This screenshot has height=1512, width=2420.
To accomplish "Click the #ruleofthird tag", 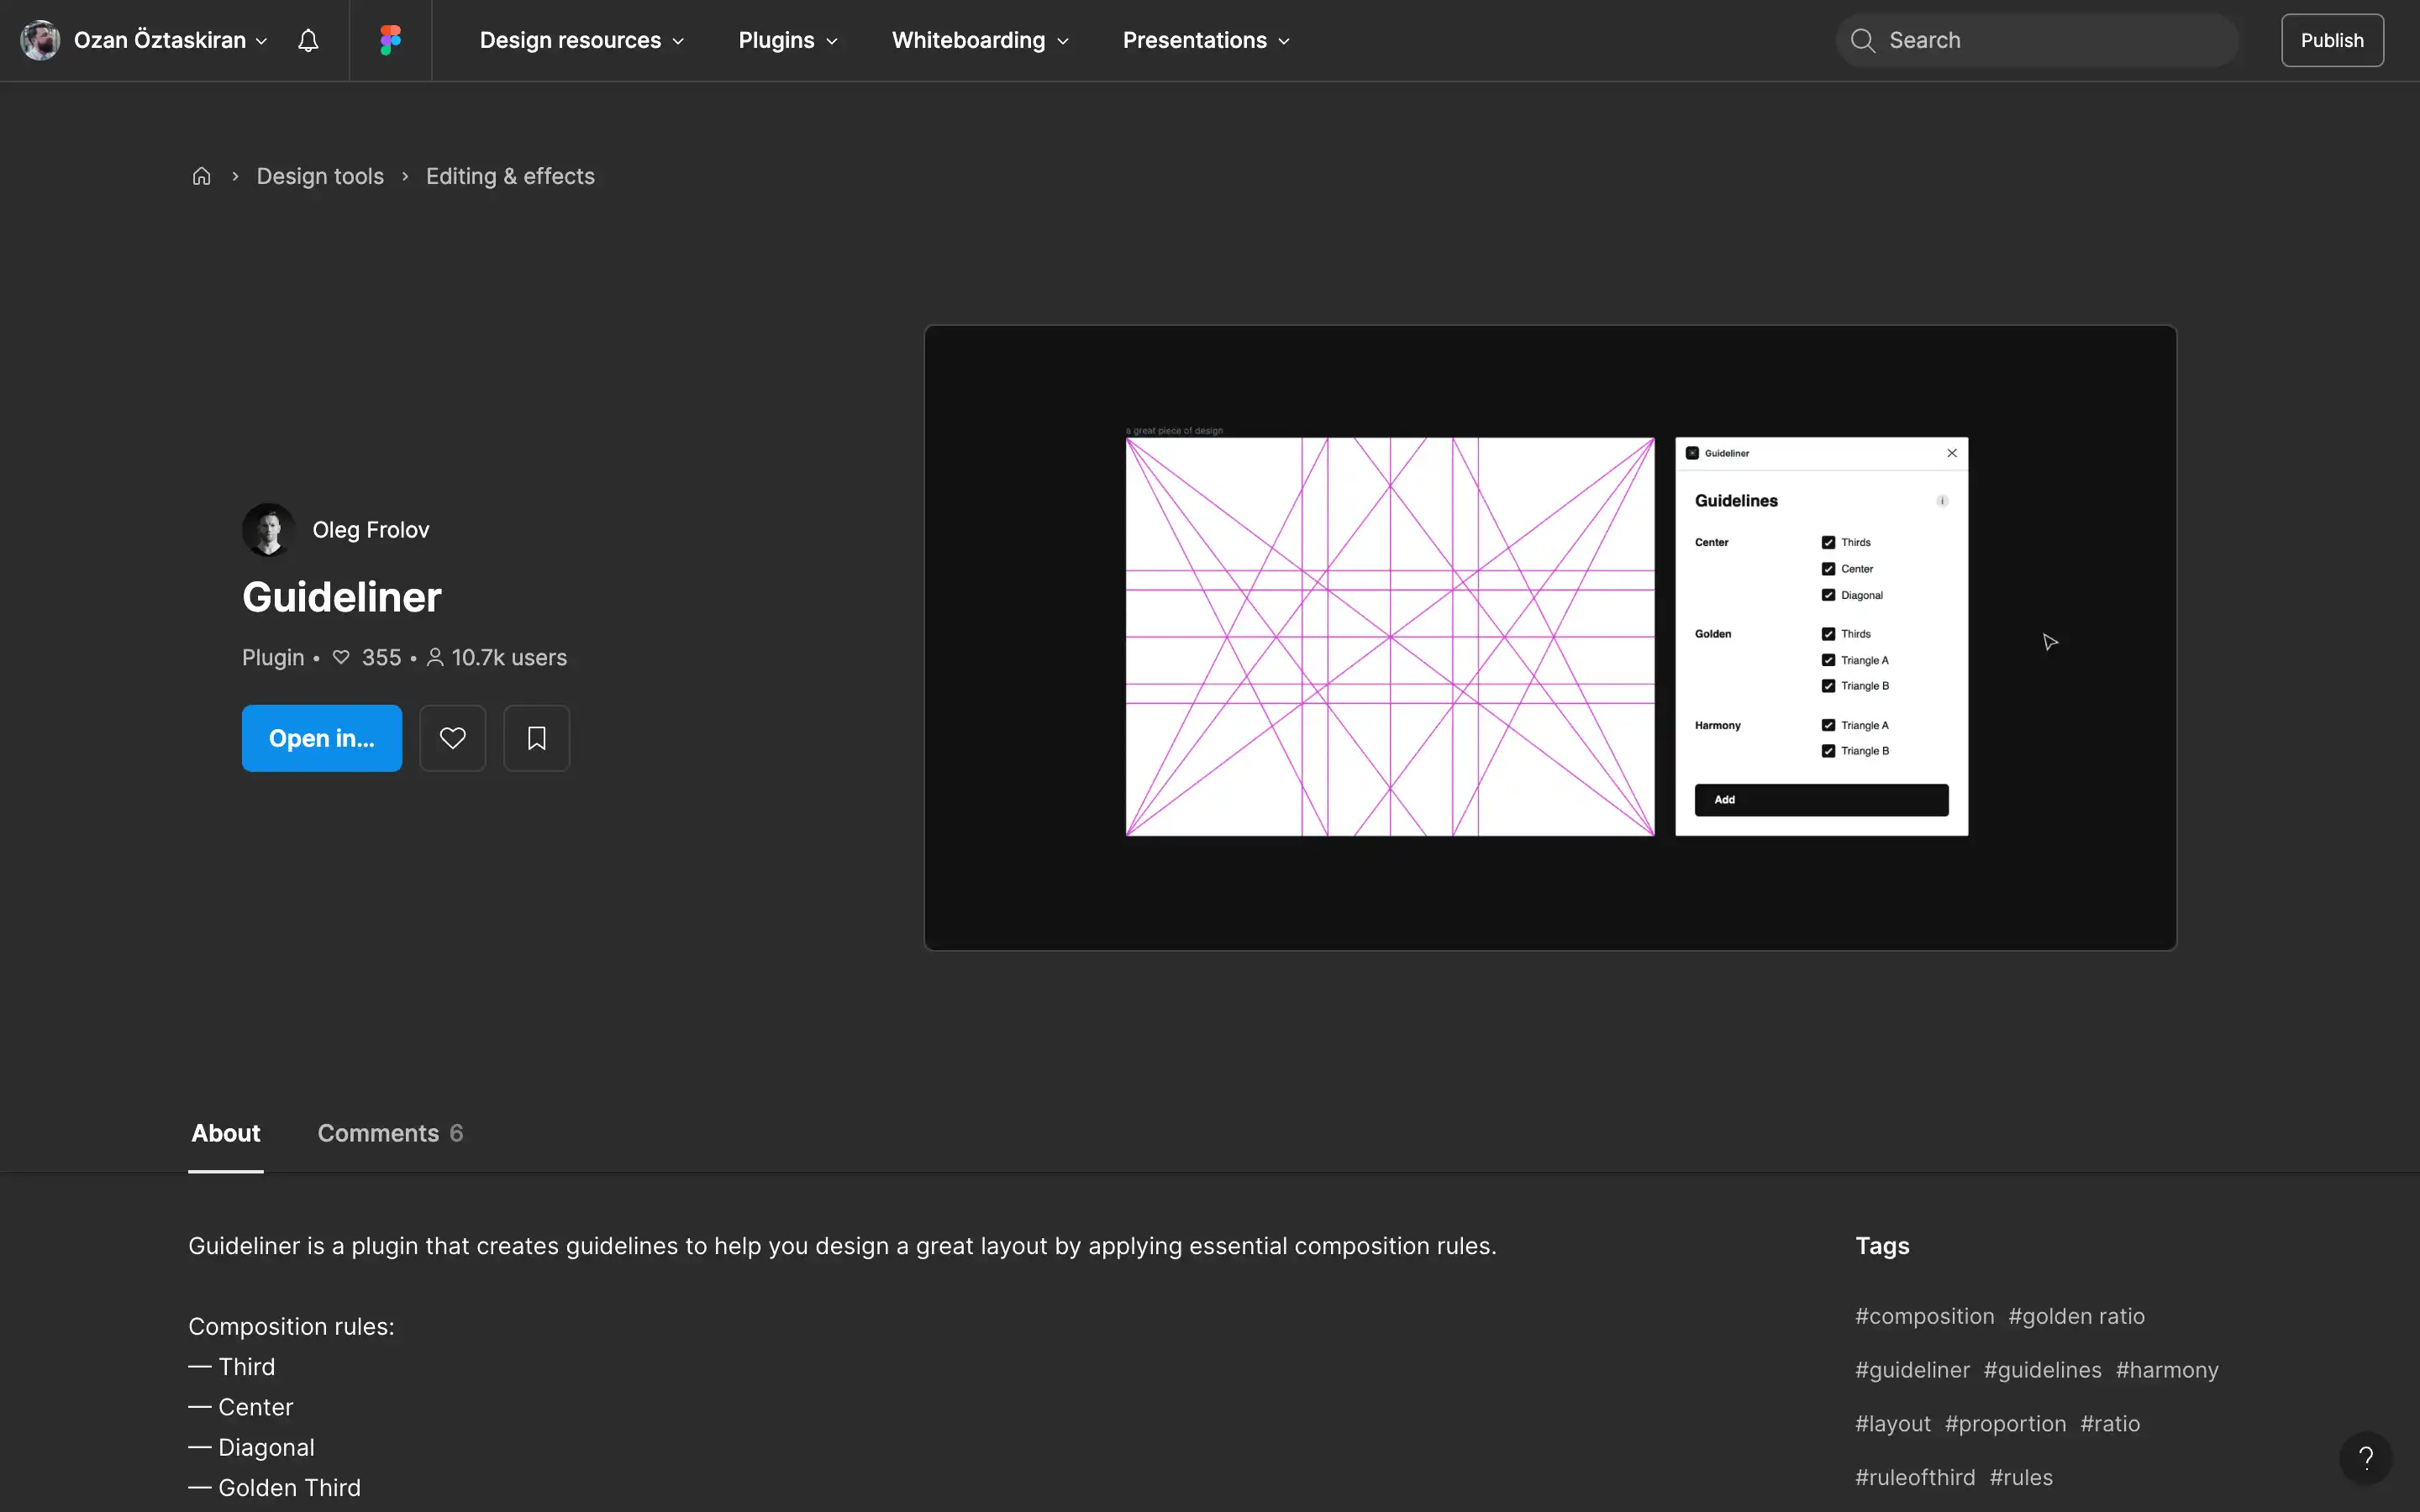I will pyautogui.click(x=1915, y=1477).
